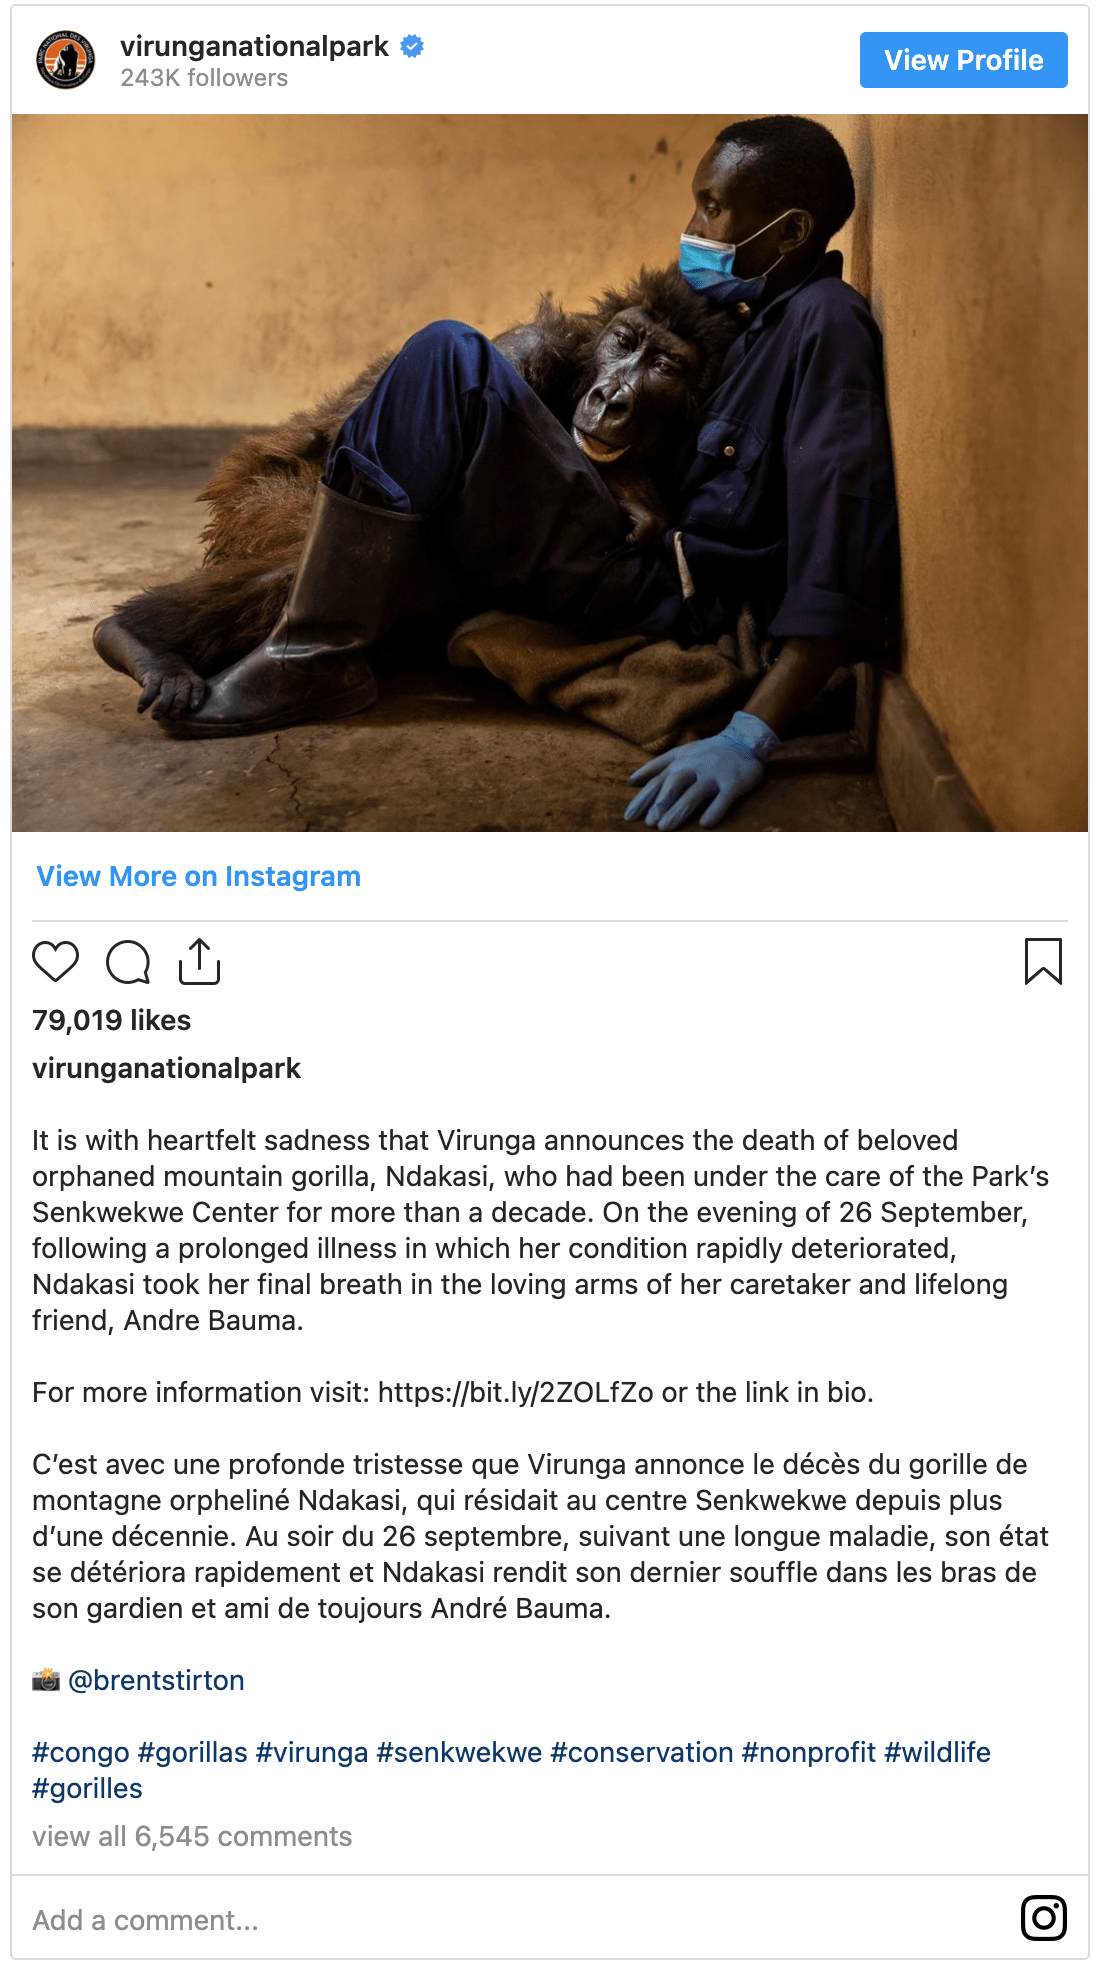
Task: Select the virunganationalpark caption author name
Action: tap(166, 1068)
